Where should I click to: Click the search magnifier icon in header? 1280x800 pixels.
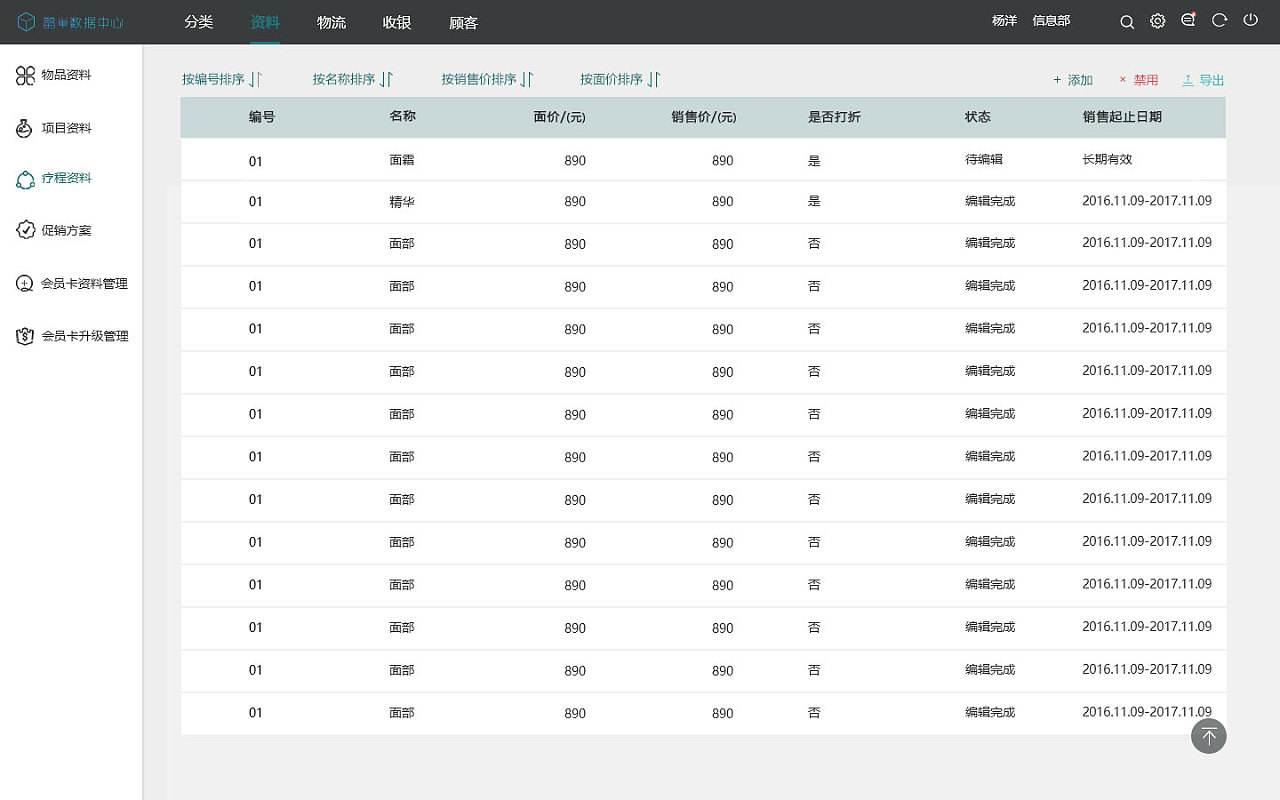coord(1127,21)
